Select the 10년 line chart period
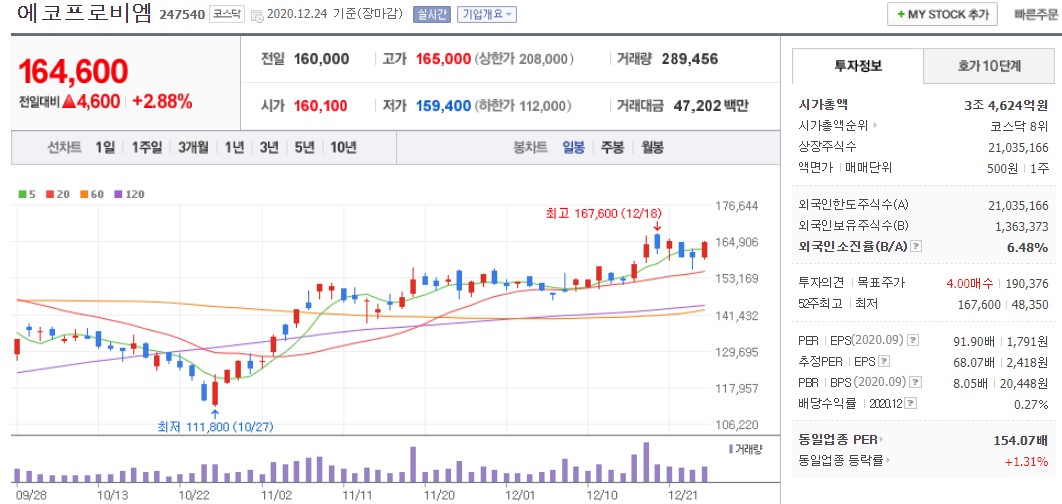This screenshot has width=1062, height=504. pyautogui.click(x=343, y=147)
